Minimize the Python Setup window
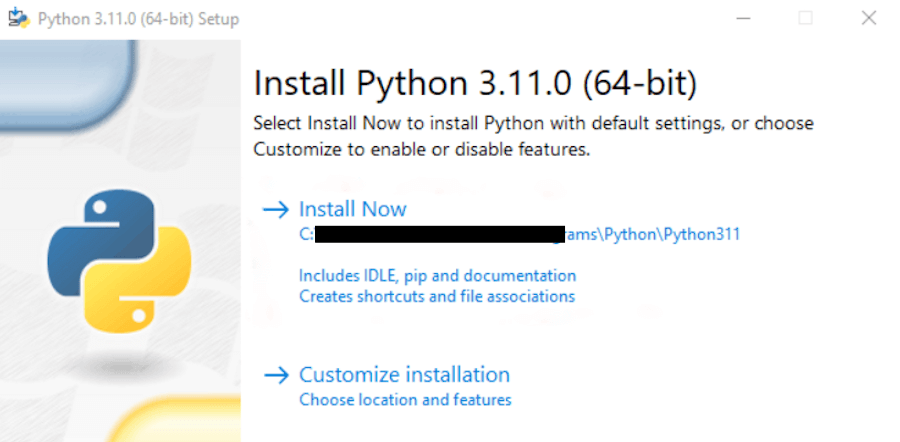 point(741,19)
